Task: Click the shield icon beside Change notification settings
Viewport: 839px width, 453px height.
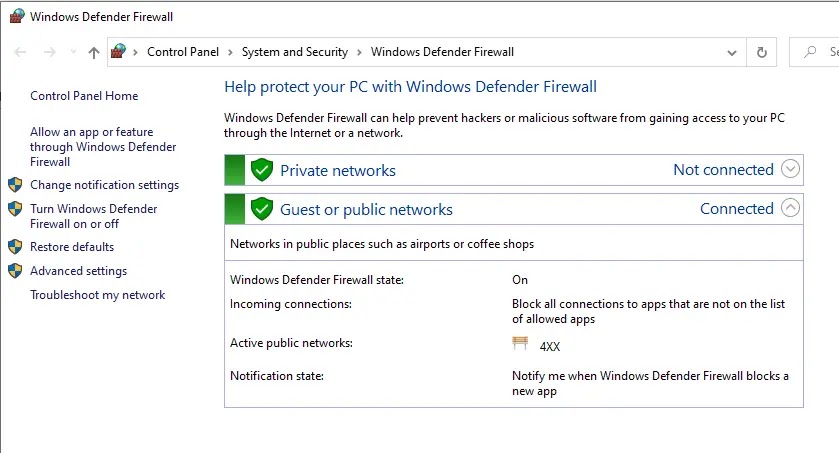Action: point(16,185)
